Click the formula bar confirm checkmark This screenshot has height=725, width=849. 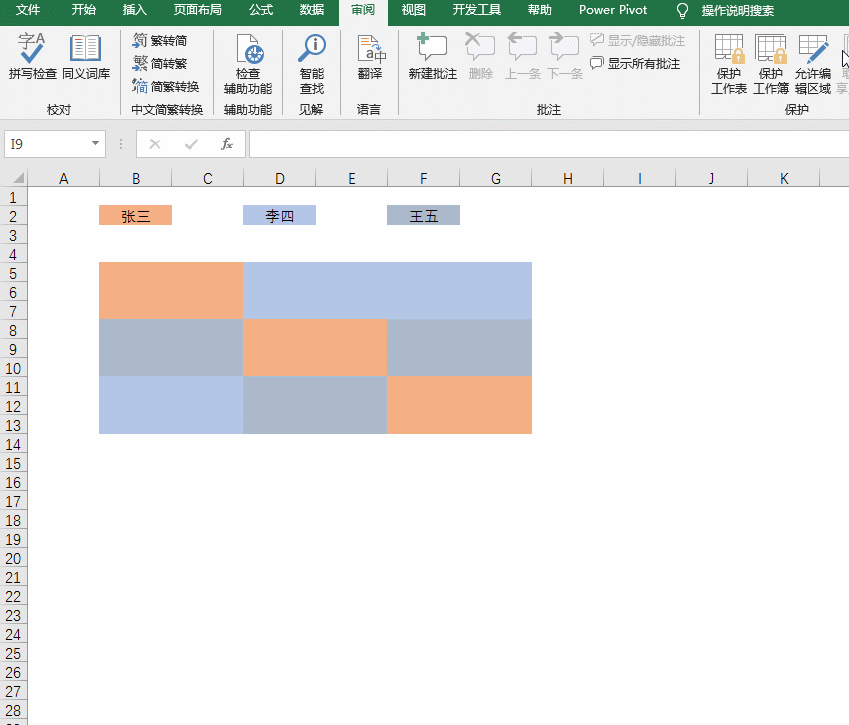[191, 144]
